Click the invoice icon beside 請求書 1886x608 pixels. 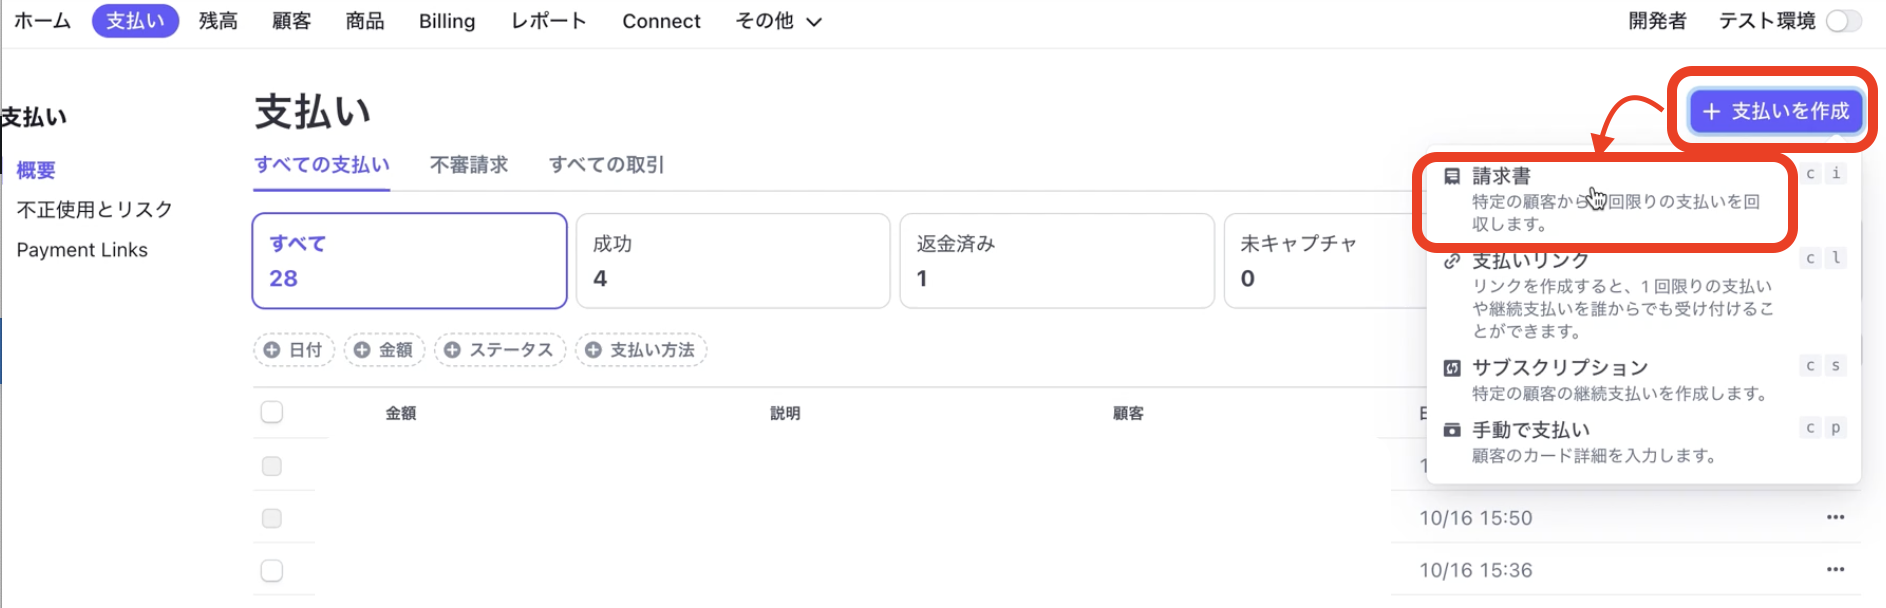point(1452,177)
